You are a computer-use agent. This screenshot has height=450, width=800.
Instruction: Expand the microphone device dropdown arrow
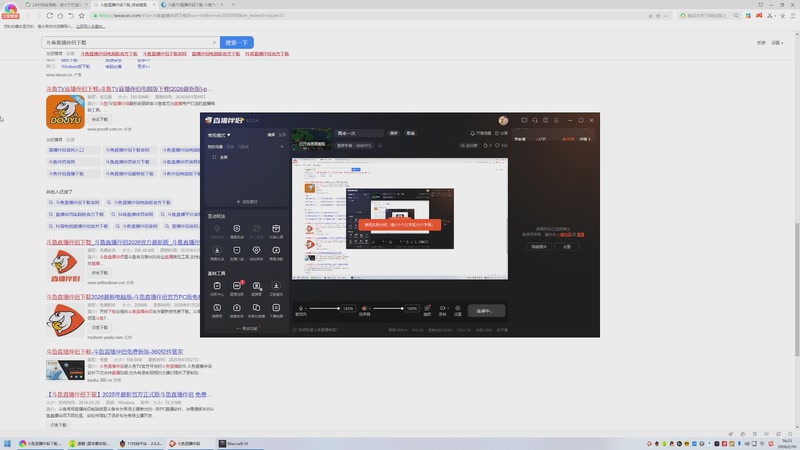(306, 308)
